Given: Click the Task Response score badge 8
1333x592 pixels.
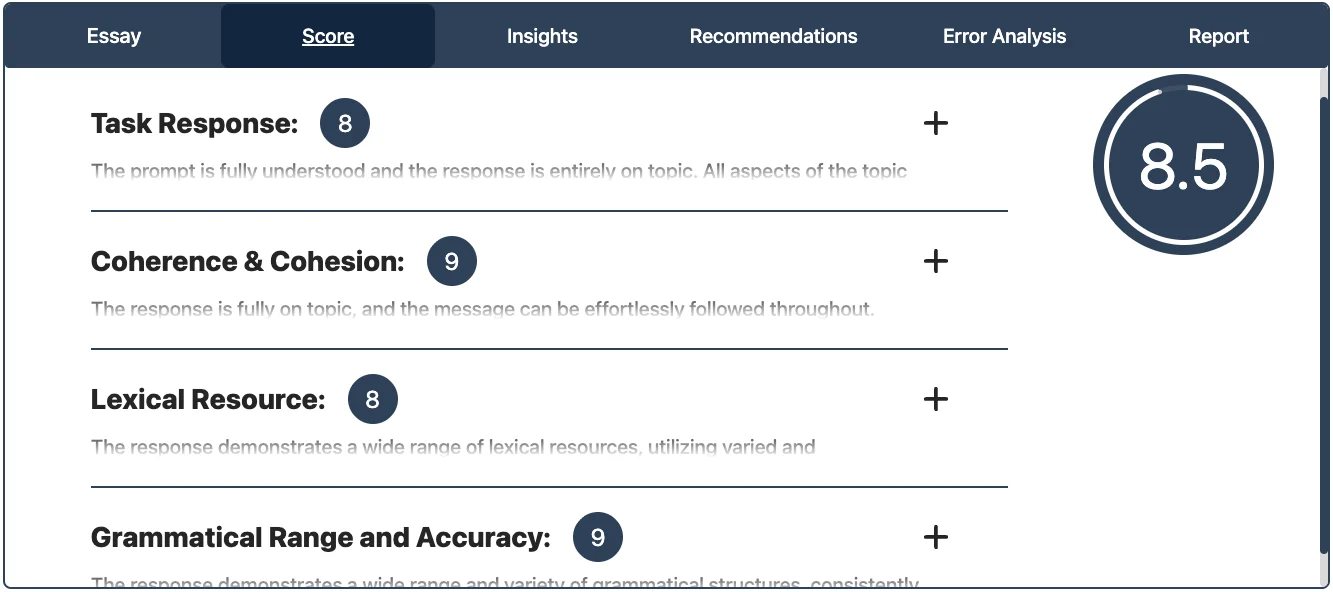Looking at the screenshot, I should [x=345, y=124].
